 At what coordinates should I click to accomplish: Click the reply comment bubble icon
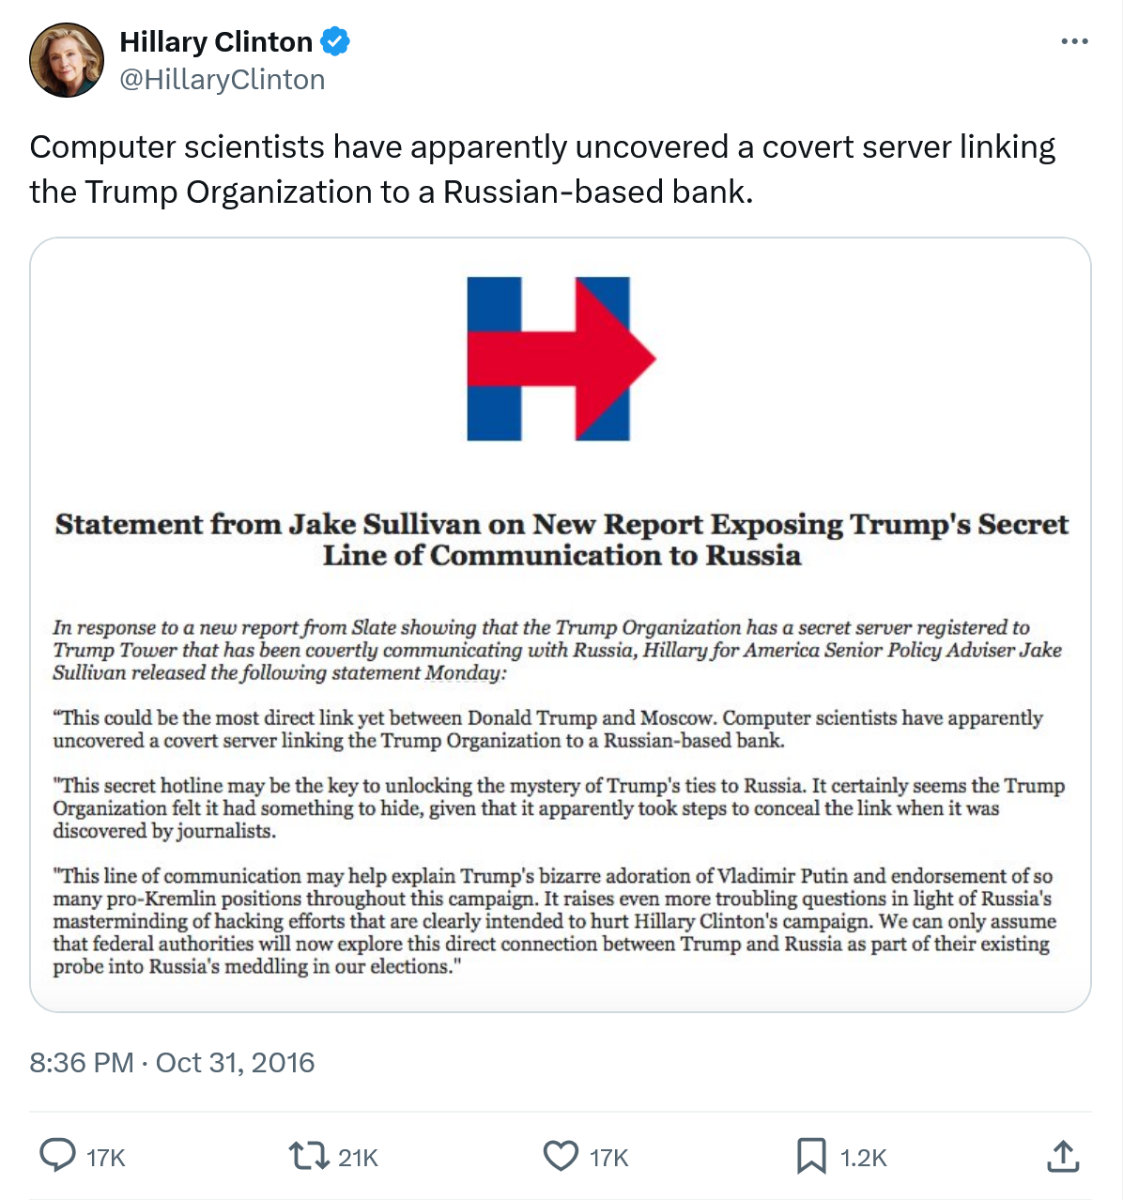click(x=57, y=1156)
